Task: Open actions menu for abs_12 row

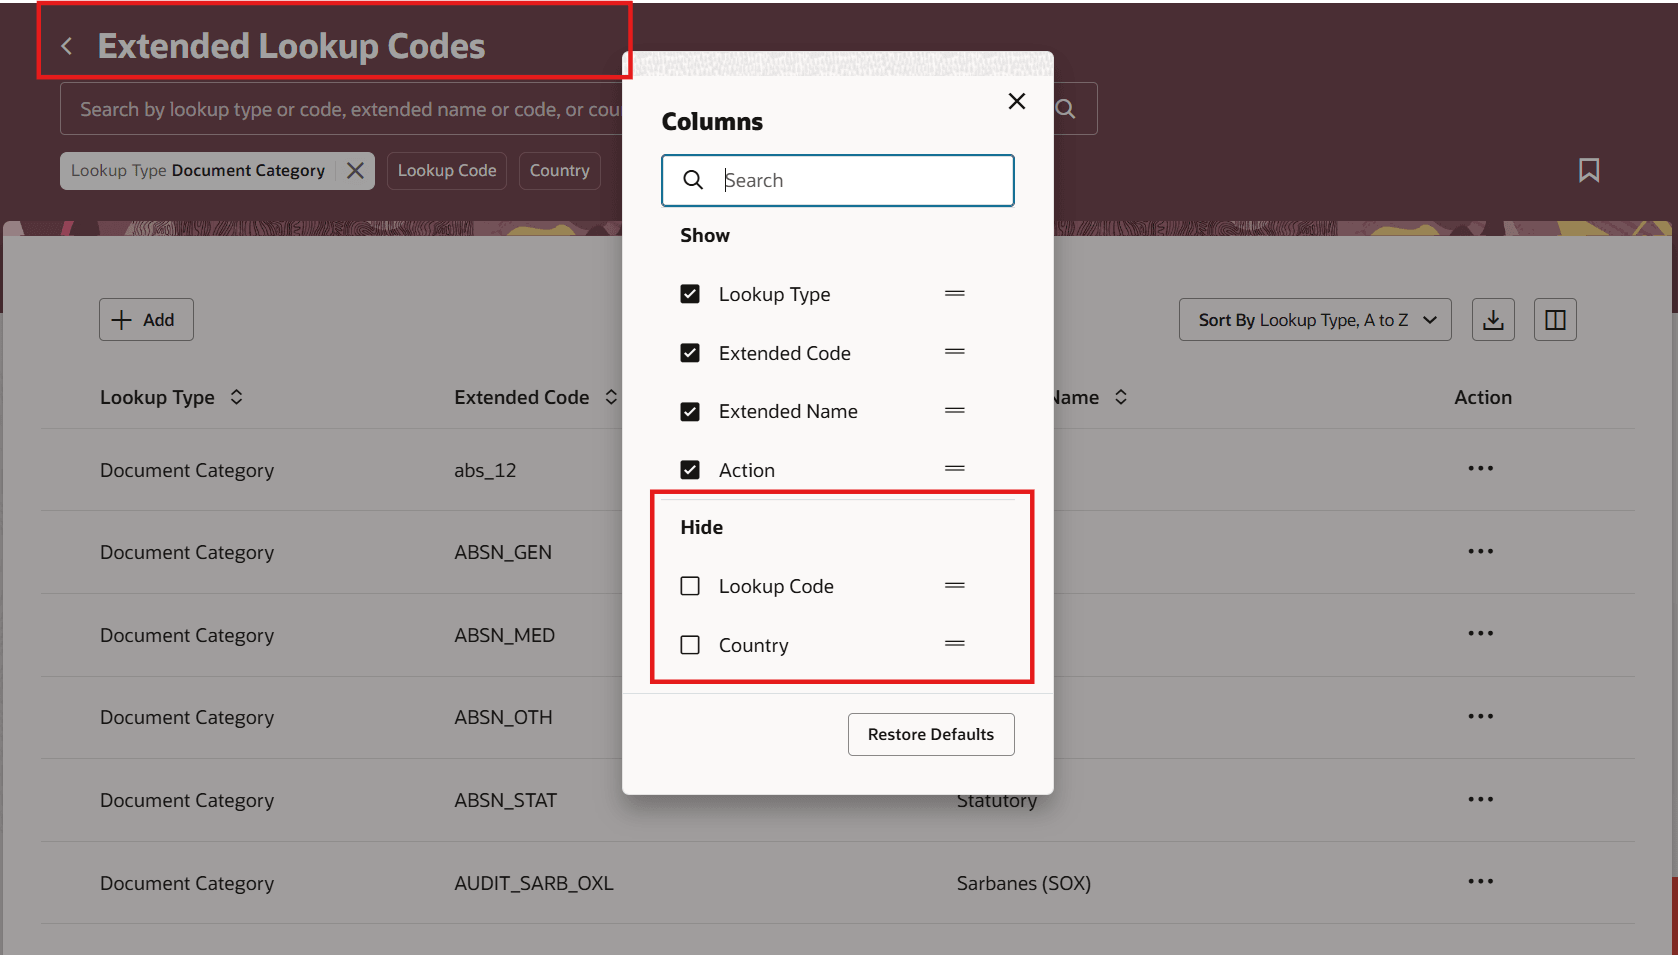Action: click(1480, 469)
